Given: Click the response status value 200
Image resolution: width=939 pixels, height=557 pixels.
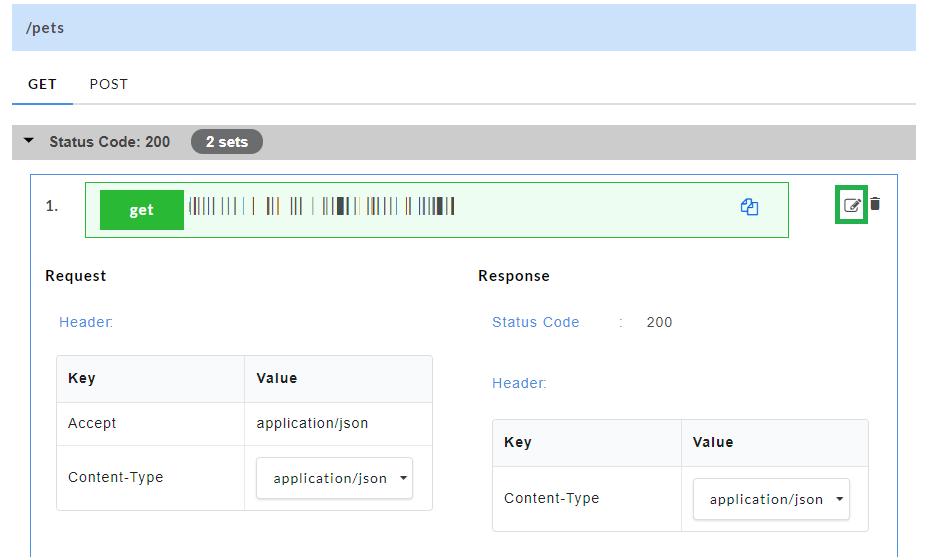Looking at the screenshot, I should [x=659, y=322].
